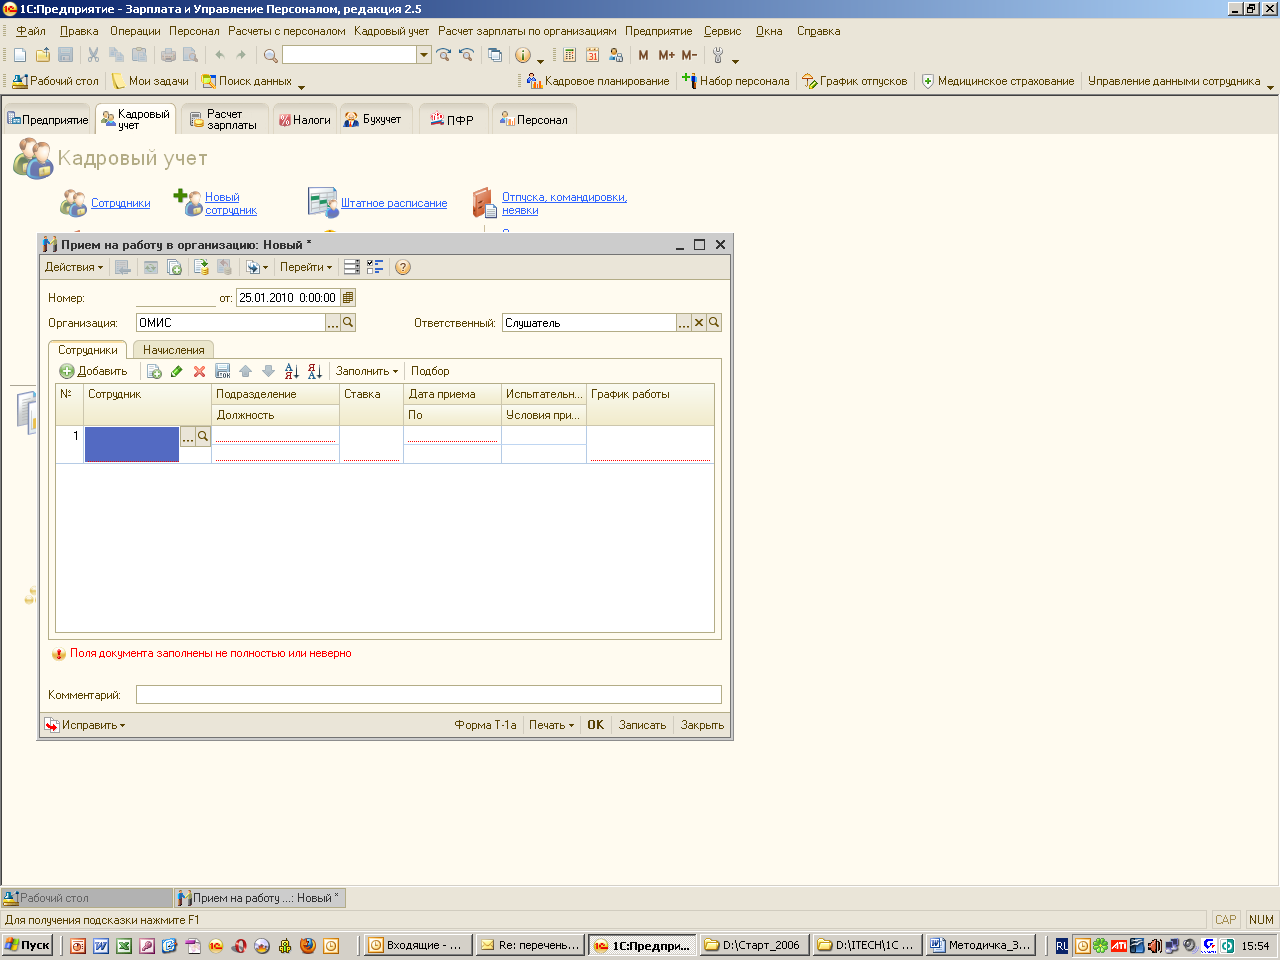1280x960 pixels.
Task: Open Поиск данных in toolbar
Action: [246, 81]
